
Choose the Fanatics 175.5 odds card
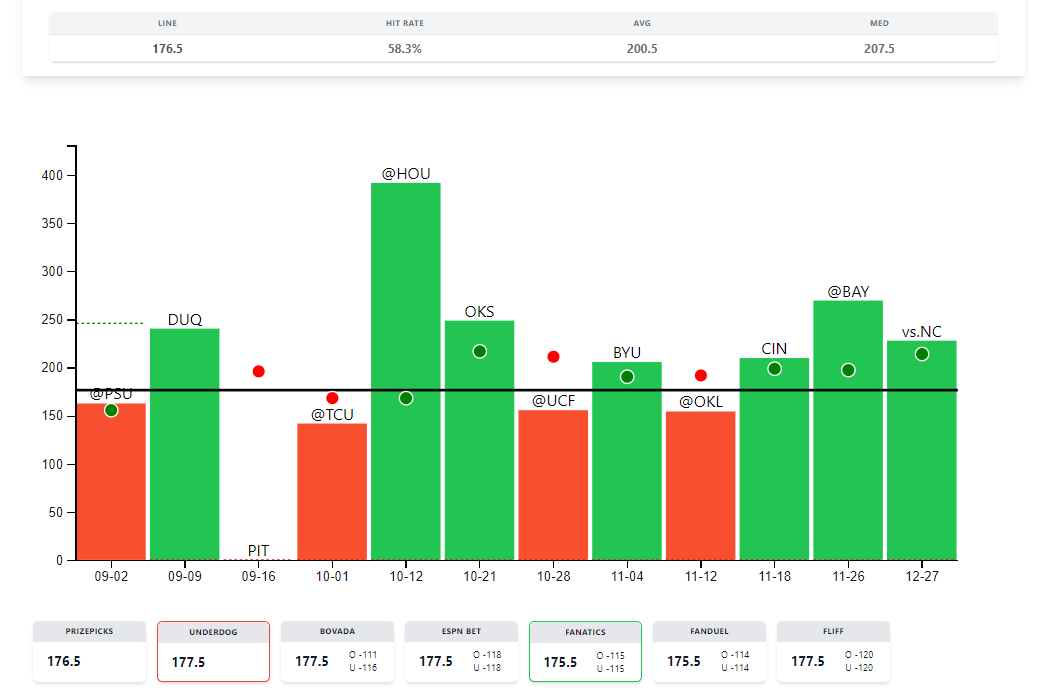point(585,651)
